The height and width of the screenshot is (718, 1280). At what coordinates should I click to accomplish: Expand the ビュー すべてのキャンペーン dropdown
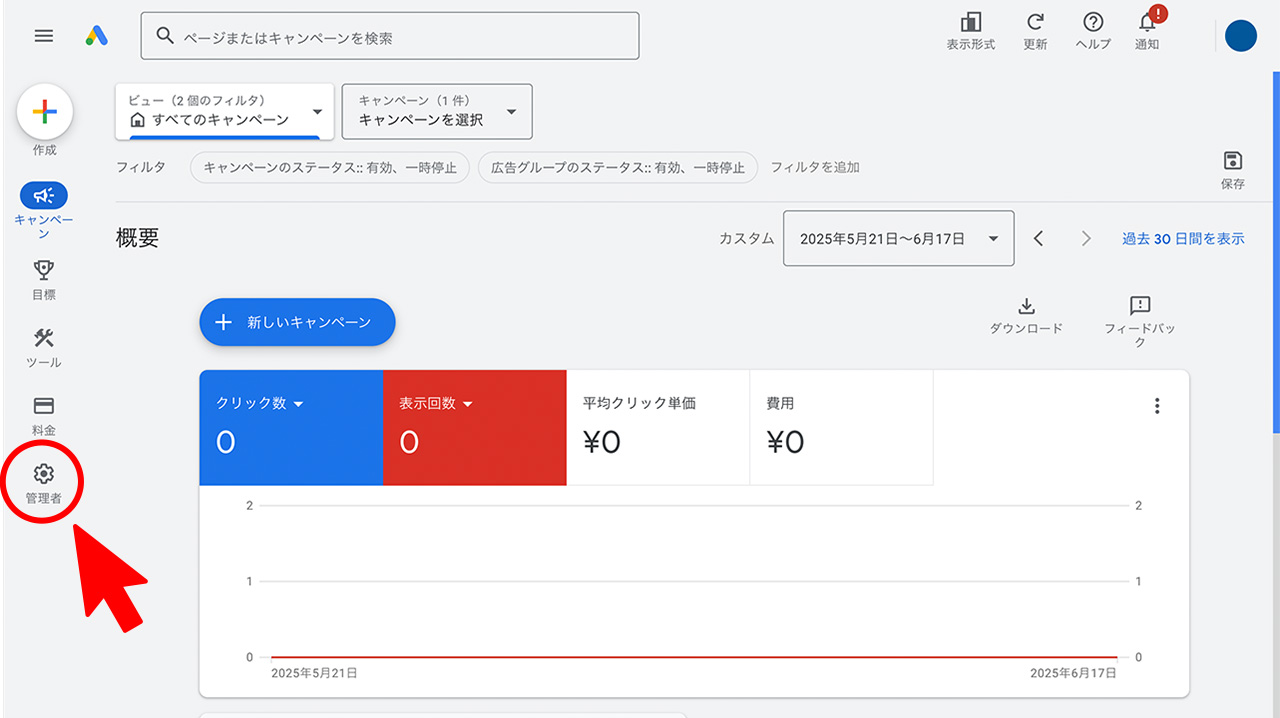pos(225,111)
